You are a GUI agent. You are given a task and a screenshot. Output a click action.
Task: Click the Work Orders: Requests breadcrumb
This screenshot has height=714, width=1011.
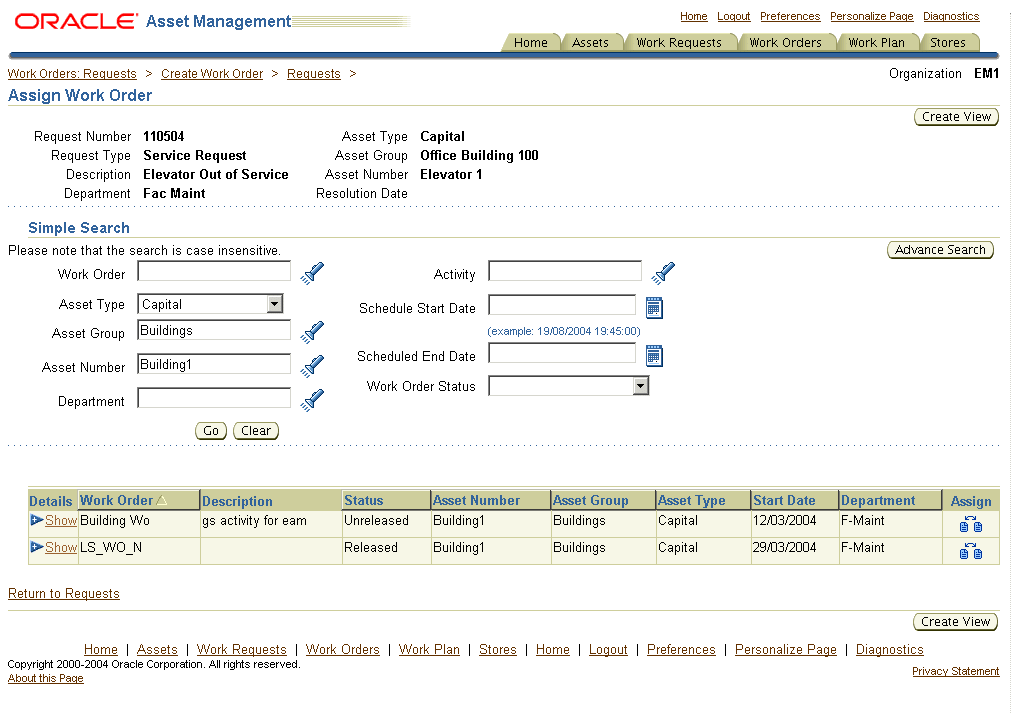coord(72,74)
